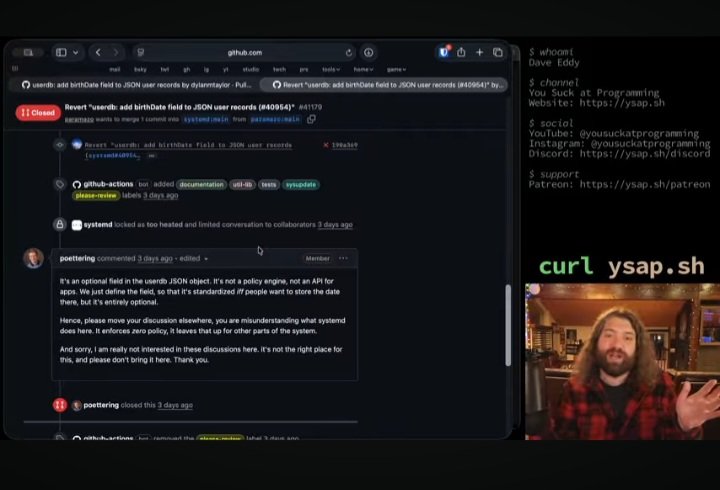Toggle the Safari sidebar icon

point(61,52)
